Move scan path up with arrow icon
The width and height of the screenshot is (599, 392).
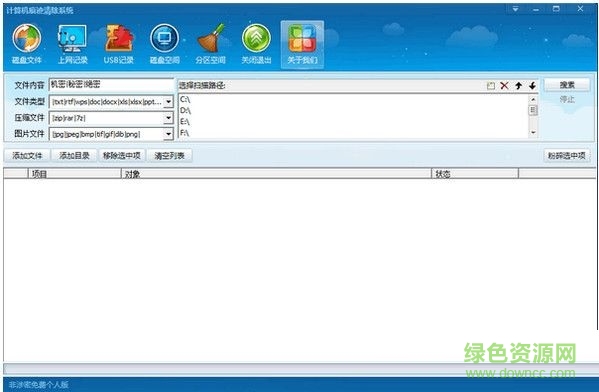point(518,86)
